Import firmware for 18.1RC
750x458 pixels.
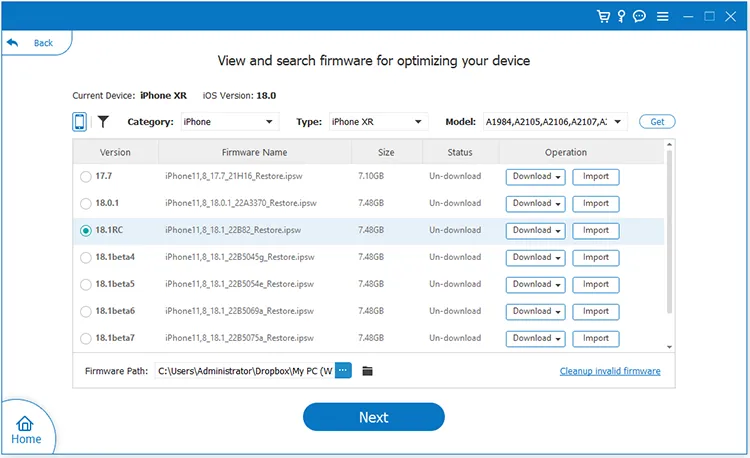596,231
